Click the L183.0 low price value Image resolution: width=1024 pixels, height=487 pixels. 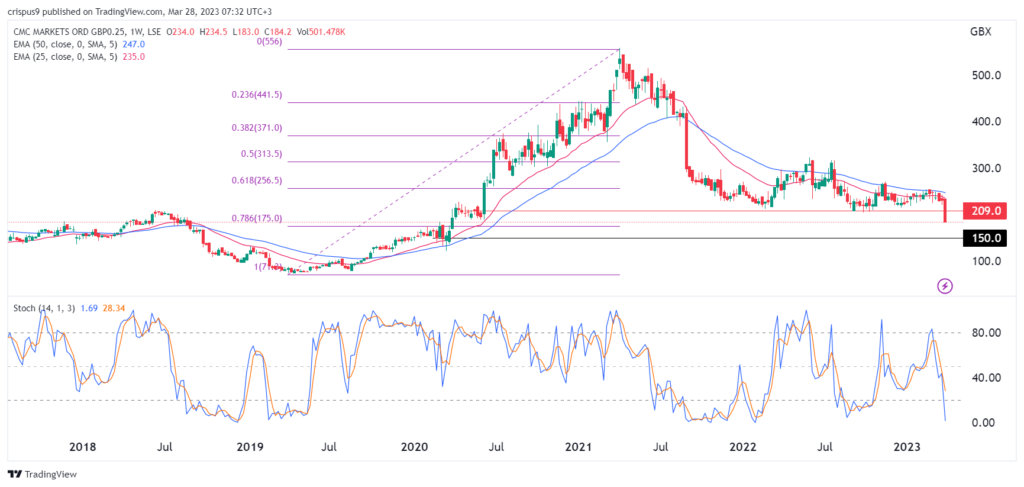(244, 33)
